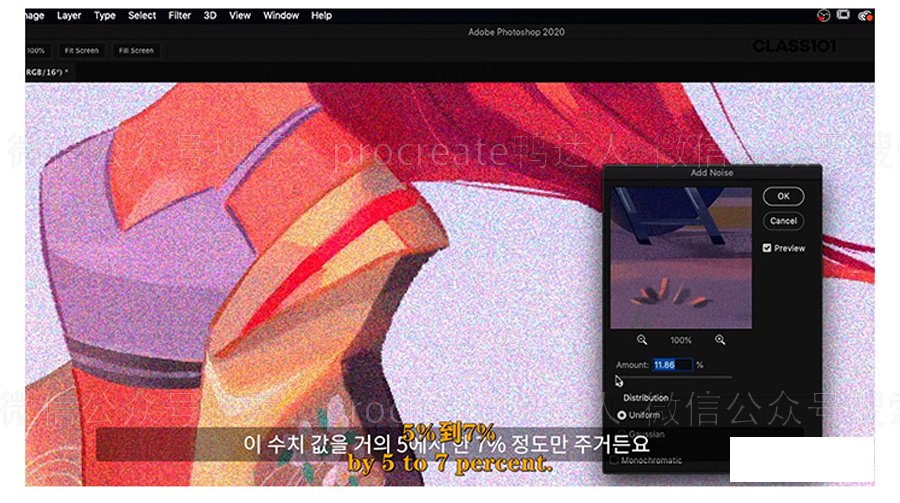The width and height of the screenshot is (900, 503).
Task: Enable Monochromatic noise checkbox
Action: click(614, 461)
